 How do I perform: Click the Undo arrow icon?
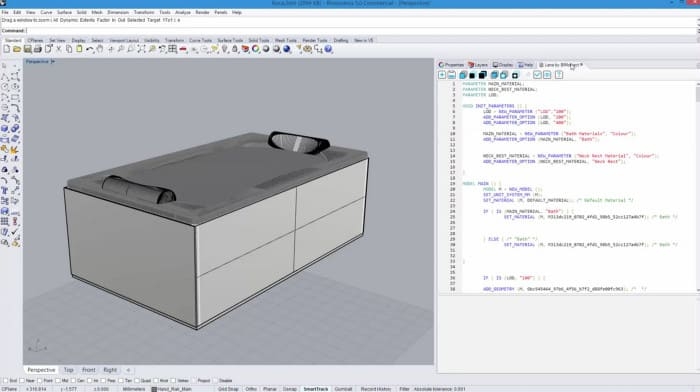click(x=90, y=49)
